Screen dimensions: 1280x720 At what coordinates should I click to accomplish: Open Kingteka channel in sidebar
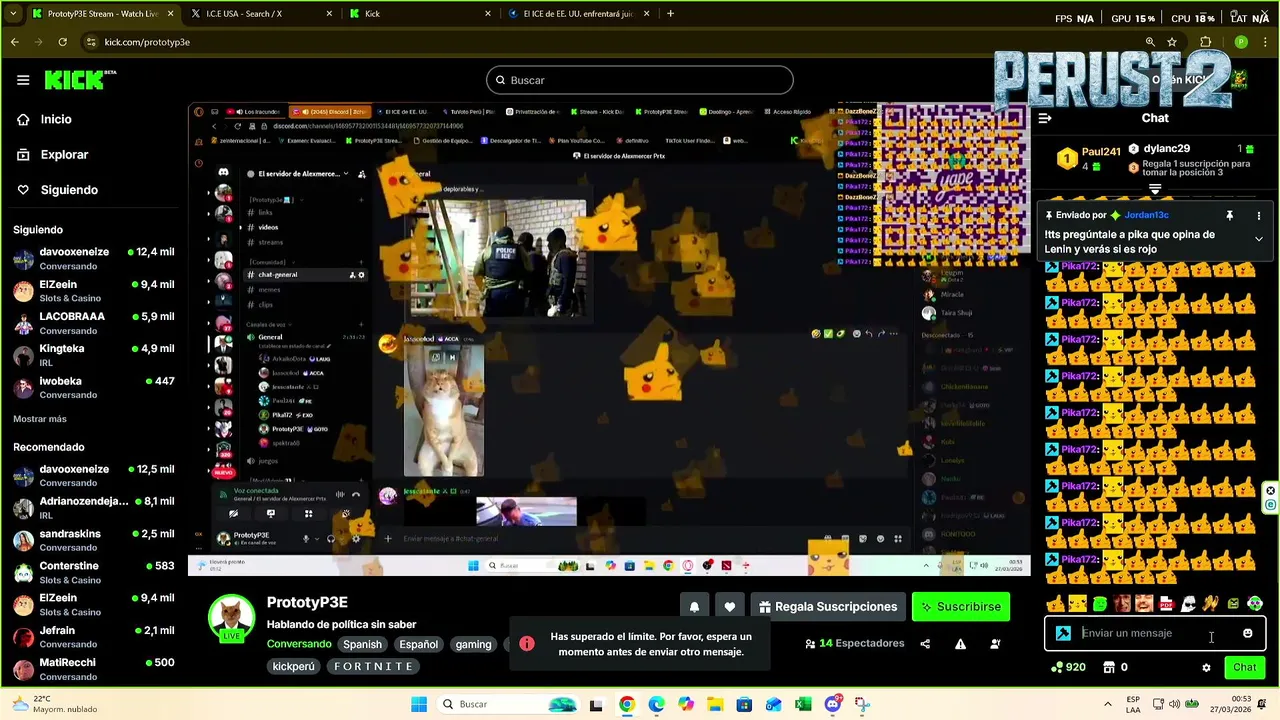pos(94,355)
